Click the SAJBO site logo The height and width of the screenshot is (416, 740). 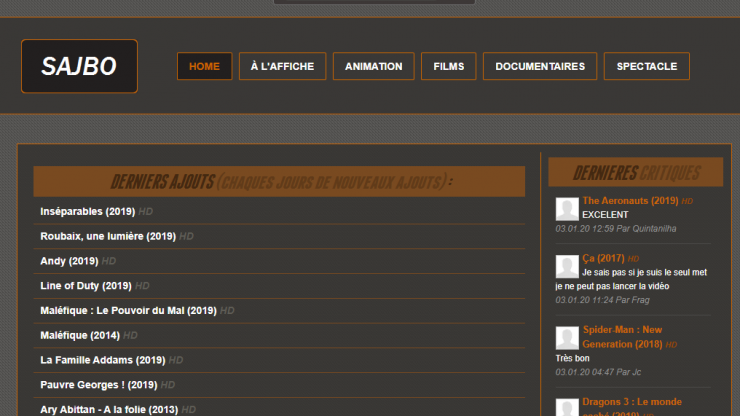[79, 67]
